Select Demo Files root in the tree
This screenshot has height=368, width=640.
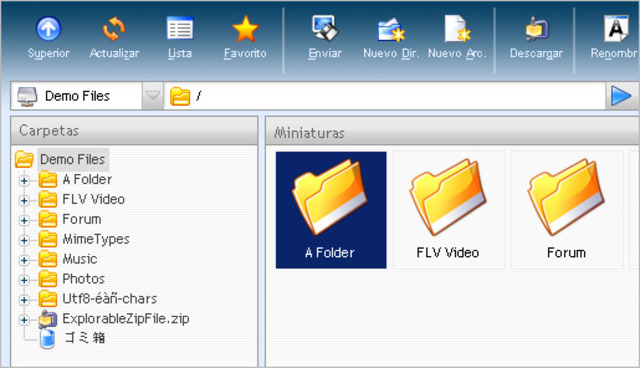(73, 159)
